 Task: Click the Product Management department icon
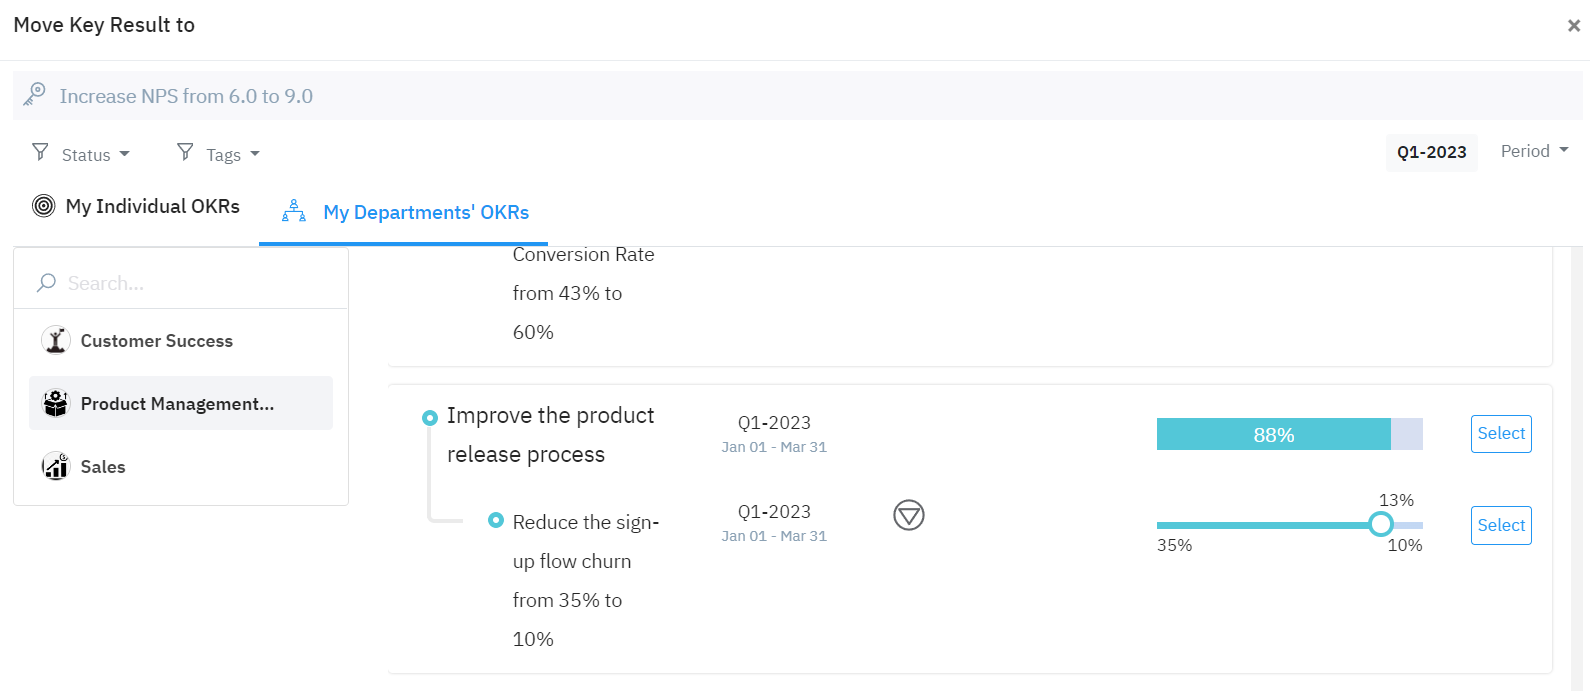(56, 404)
